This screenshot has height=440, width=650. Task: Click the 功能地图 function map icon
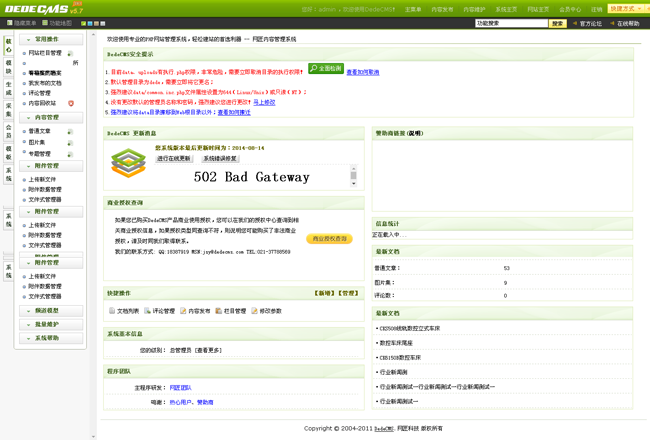(x=45, y=23)
